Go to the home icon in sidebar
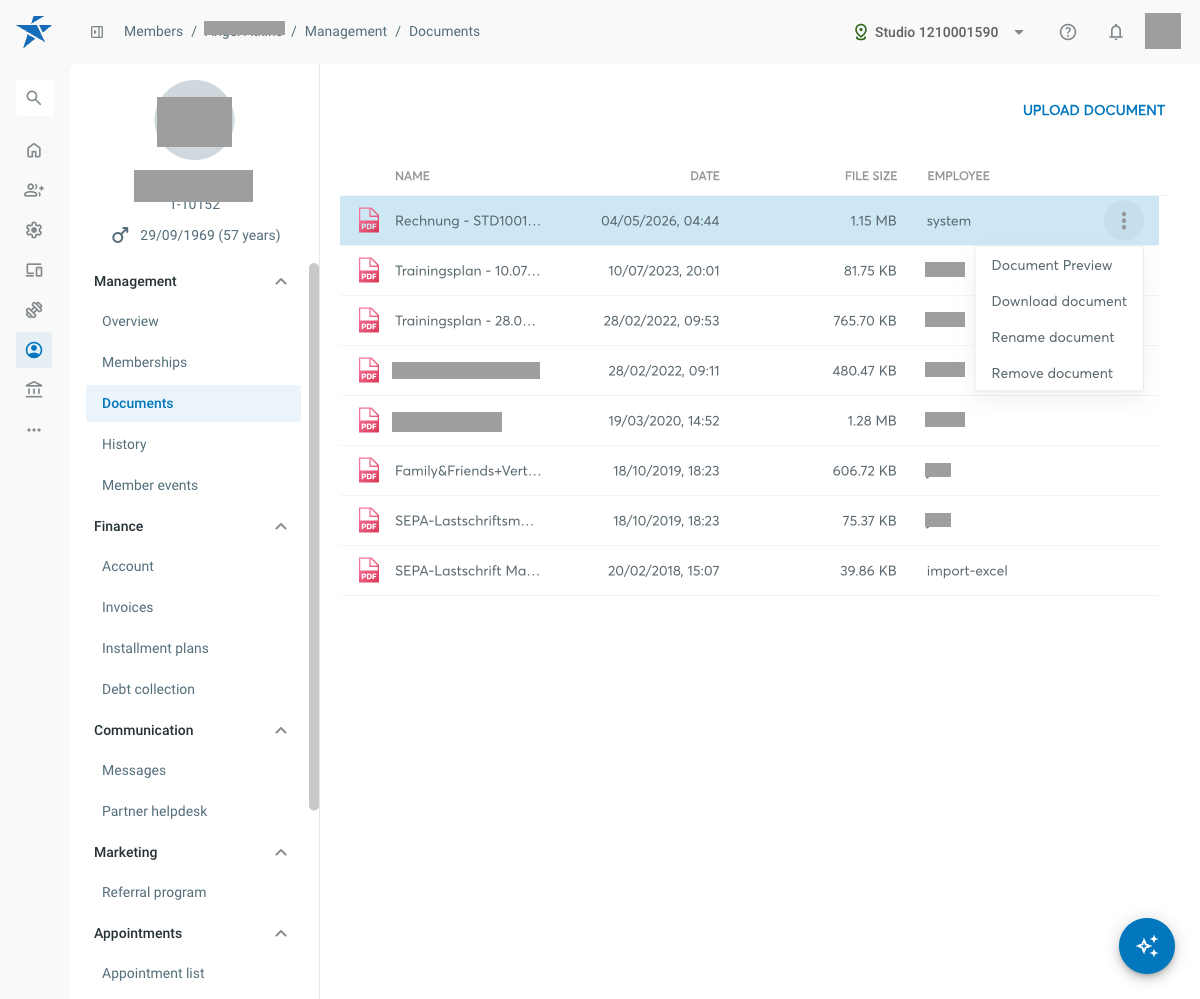Screen dimensions: 1200x999 click(x=34, y=151)
